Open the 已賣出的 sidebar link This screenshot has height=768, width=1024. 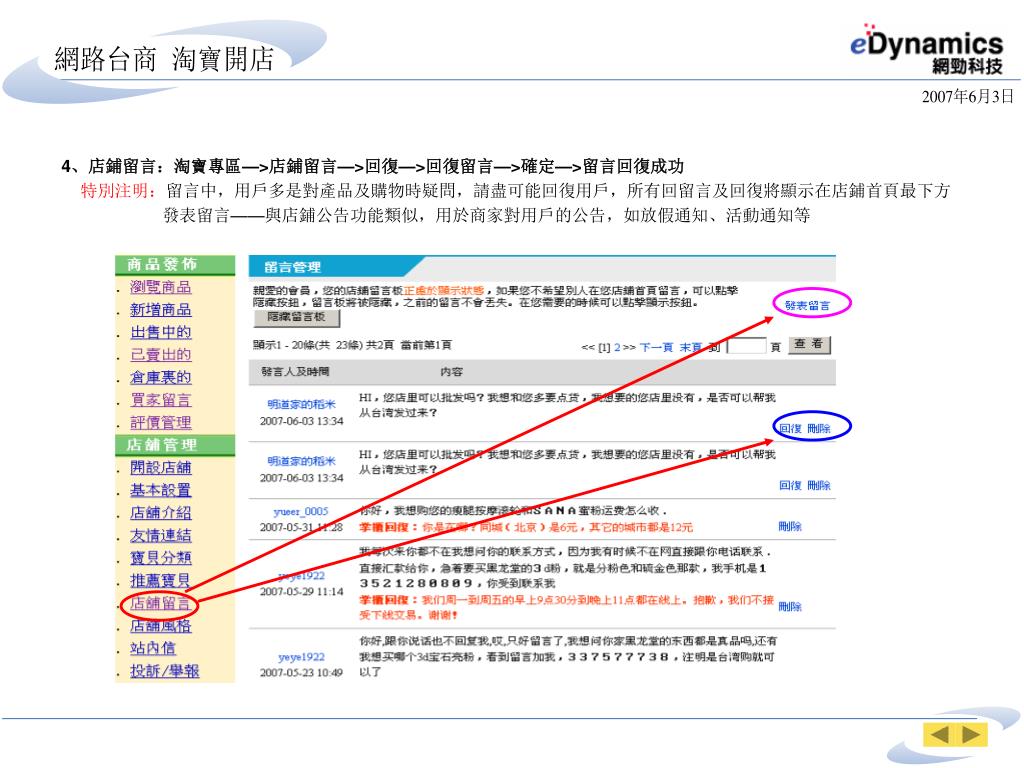161,355
